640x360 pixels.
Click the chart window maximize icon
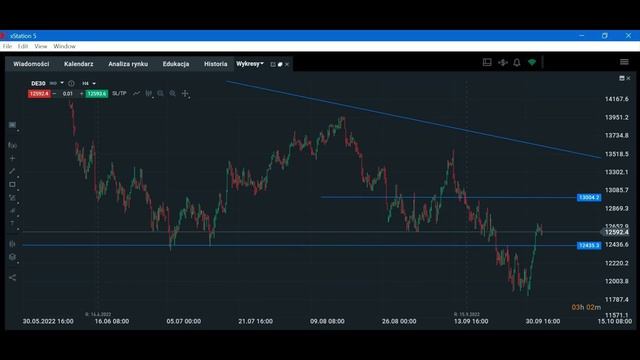tap(622, 78)
